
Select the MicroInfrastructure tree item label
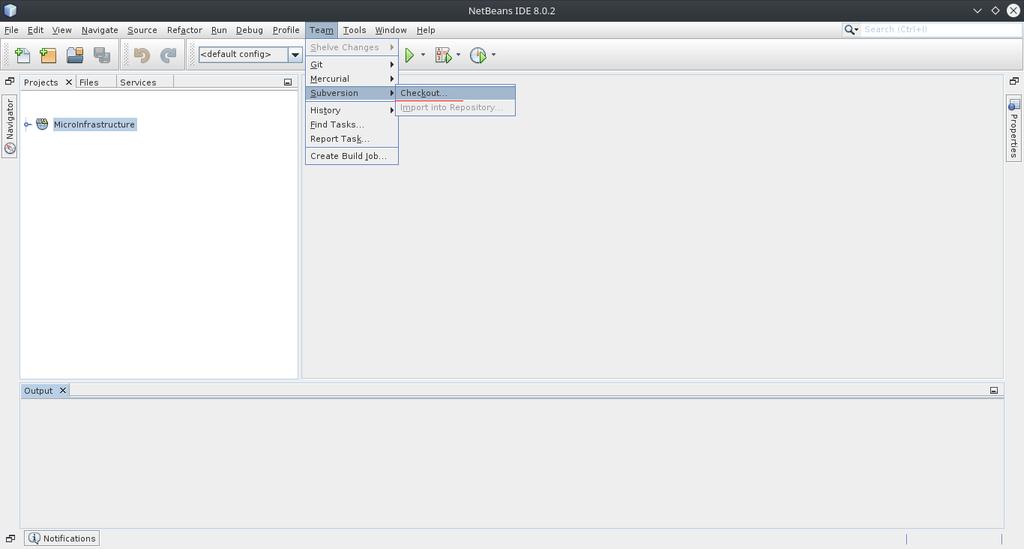(x=94, y=124)
